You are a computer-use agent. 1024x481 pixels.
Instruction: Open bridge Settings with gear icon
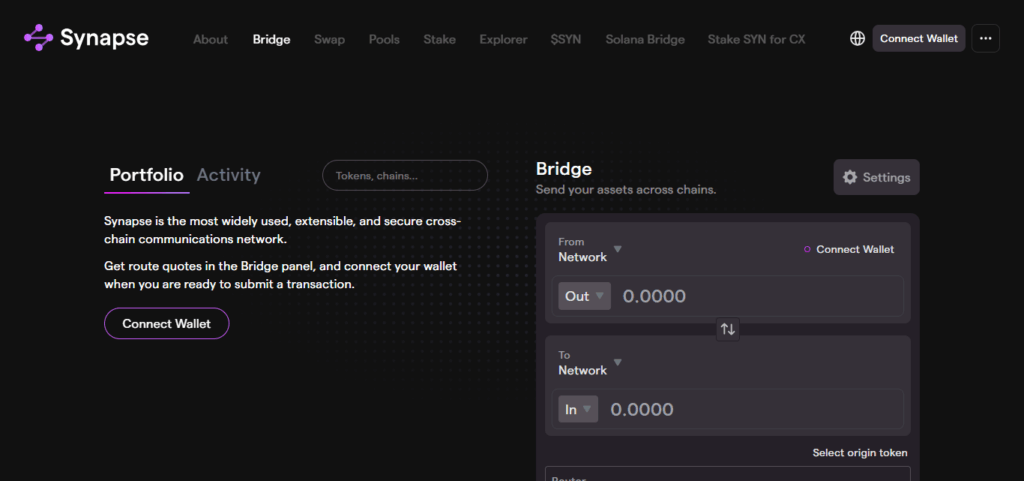click(x=876, y=177)
